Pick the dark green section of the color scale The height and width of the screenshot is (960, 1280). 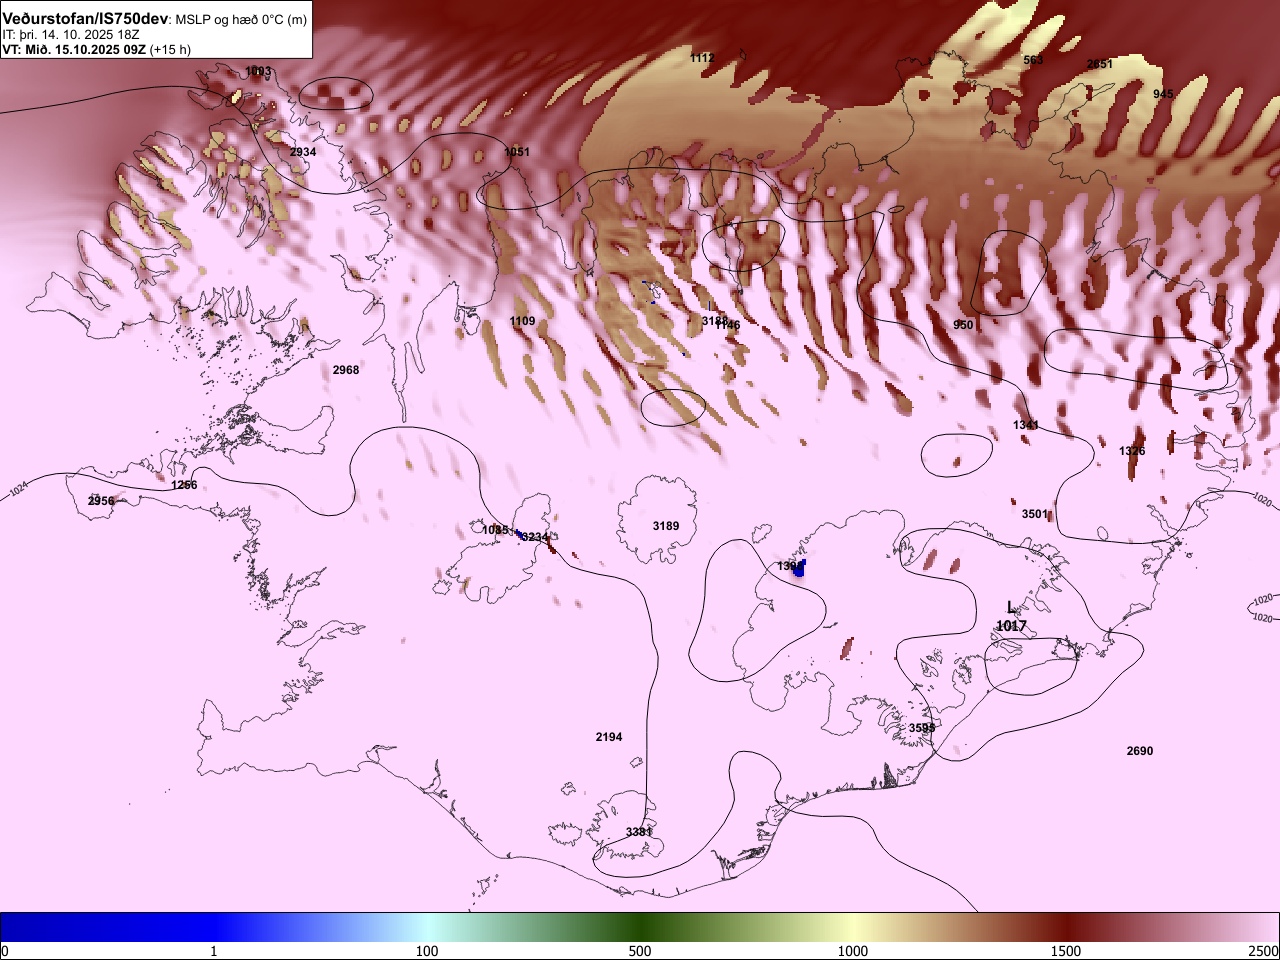coord(640,927)
